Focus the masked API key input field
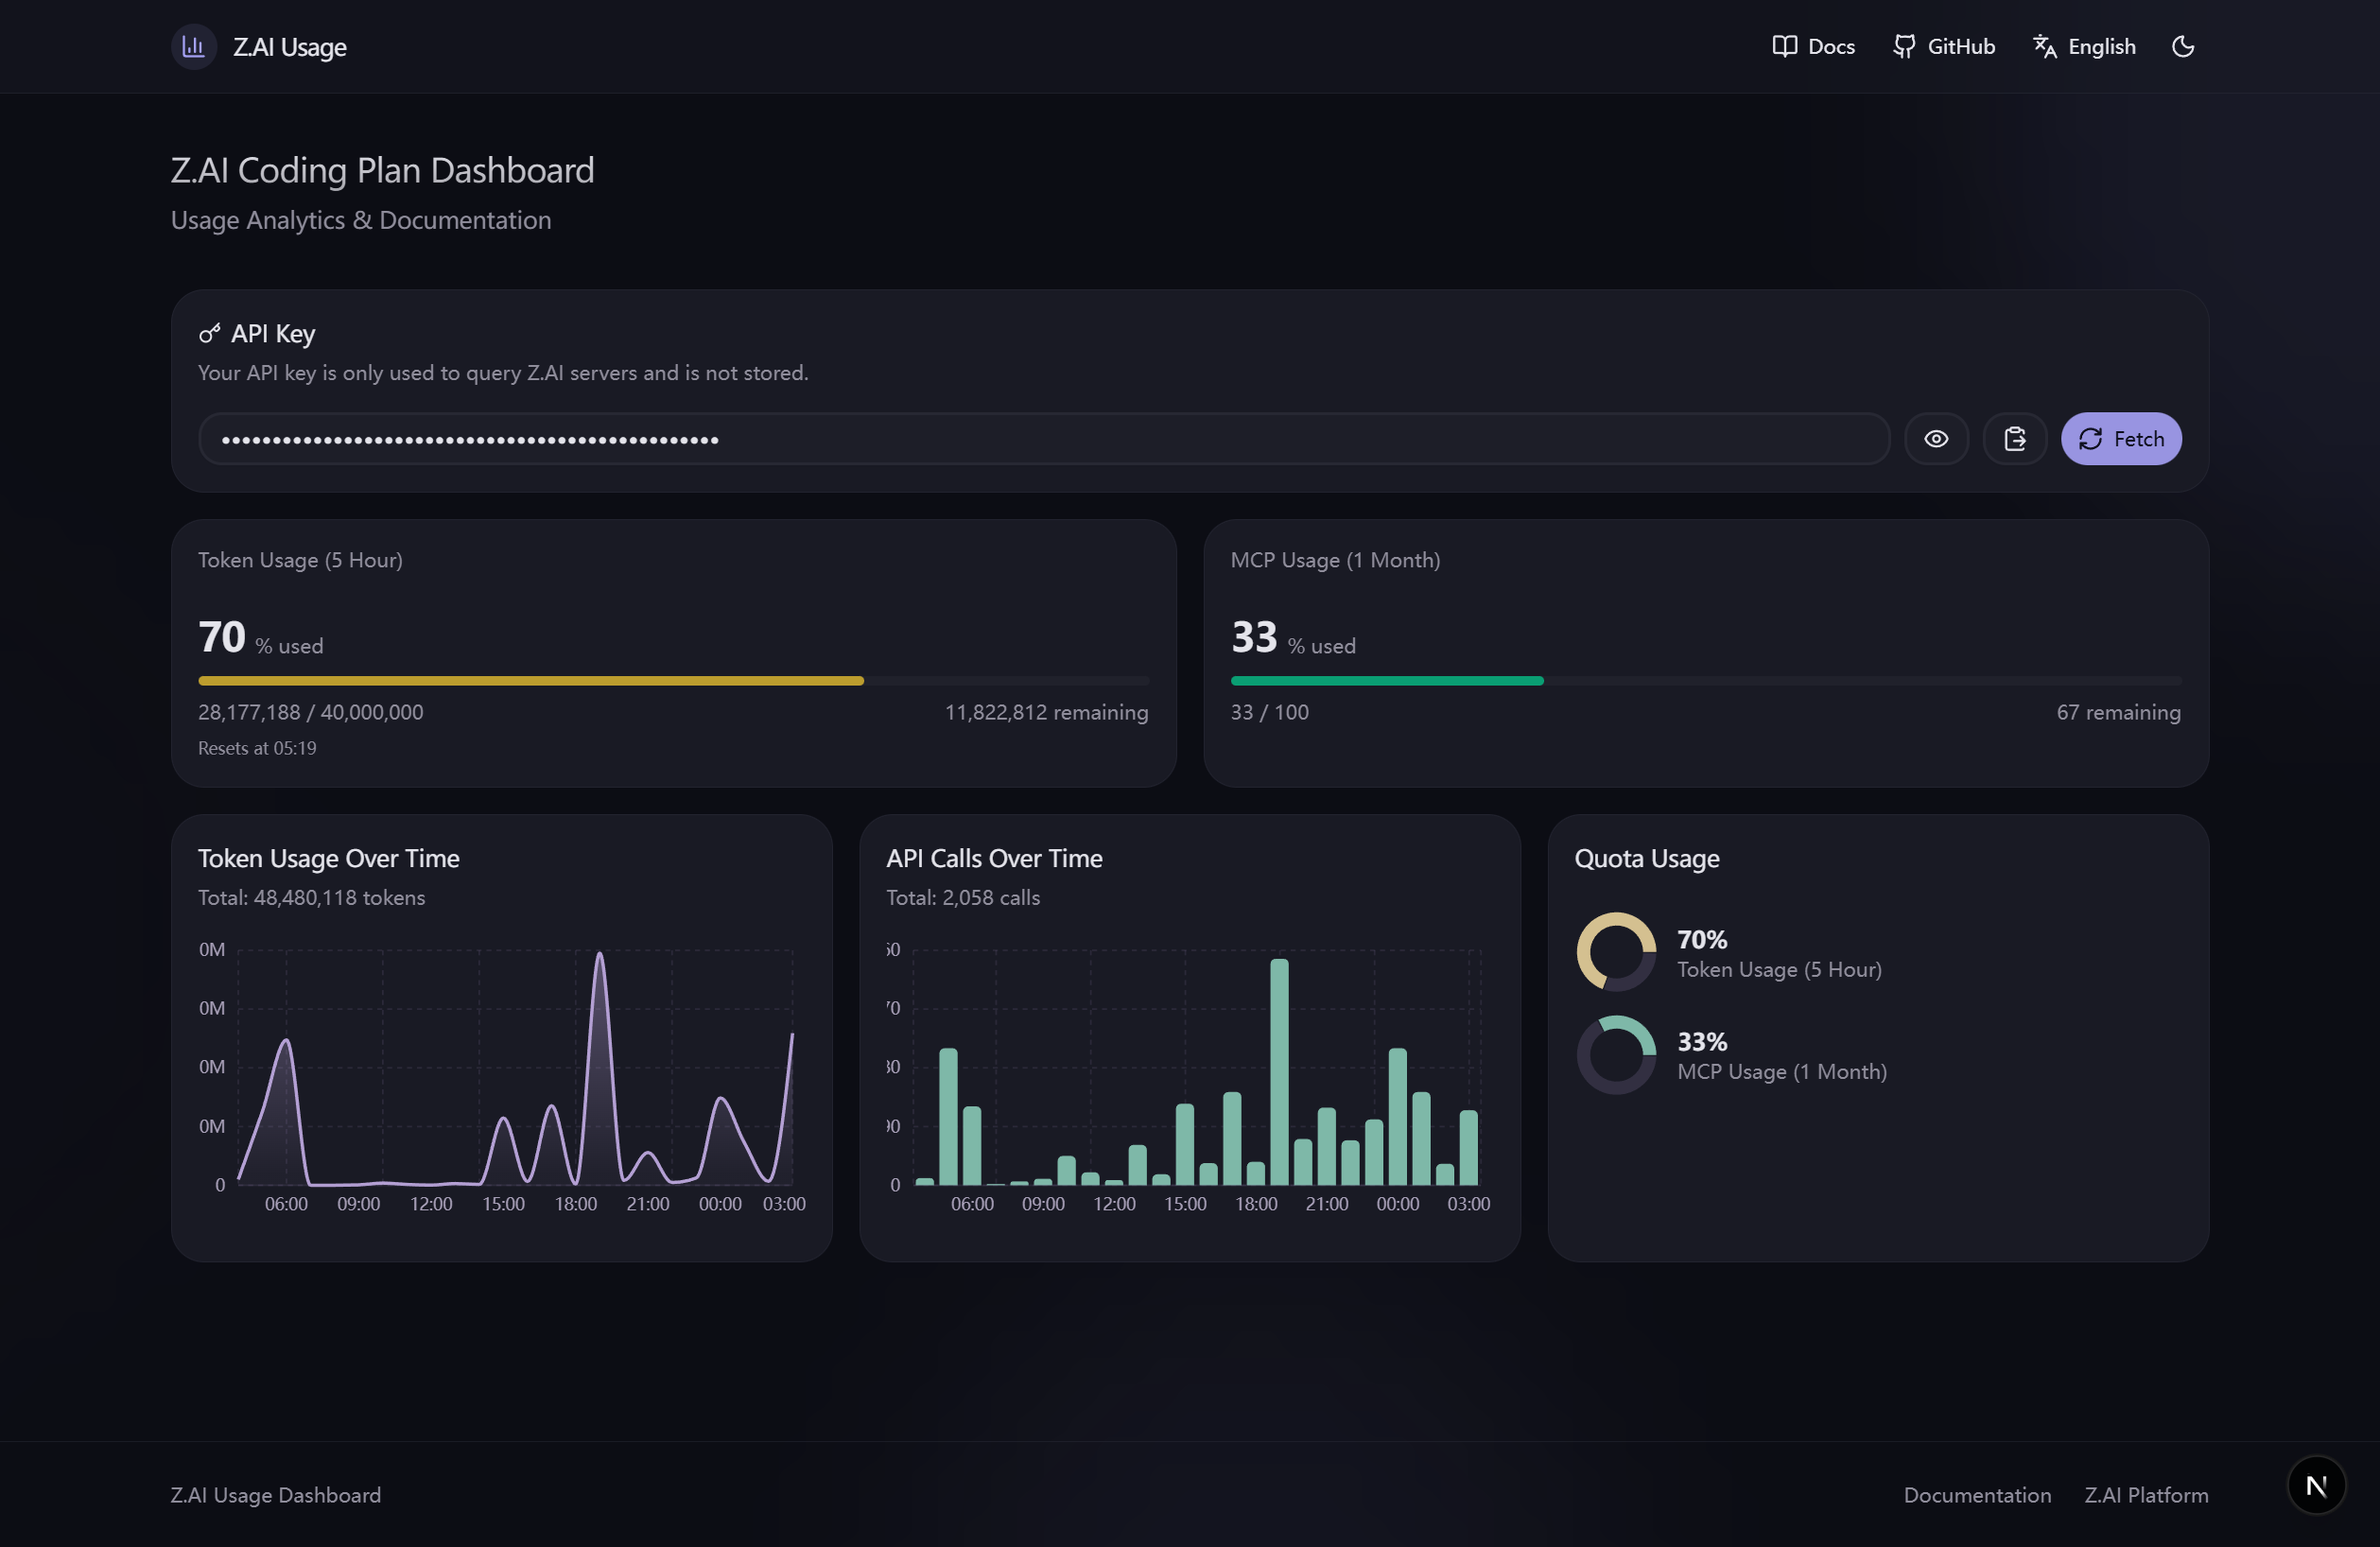 (x=1044, y=439)
